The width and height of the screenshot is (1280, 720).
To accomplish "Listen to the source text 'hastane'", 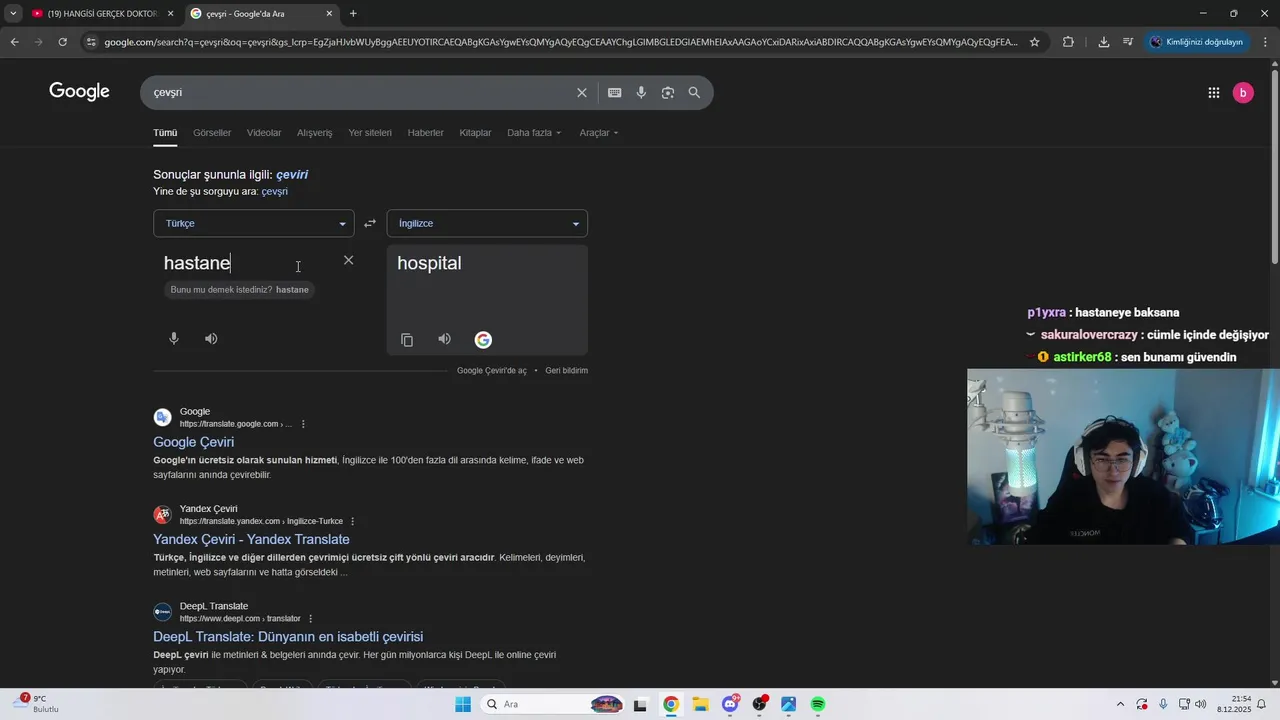I will [x=211, y=338].
